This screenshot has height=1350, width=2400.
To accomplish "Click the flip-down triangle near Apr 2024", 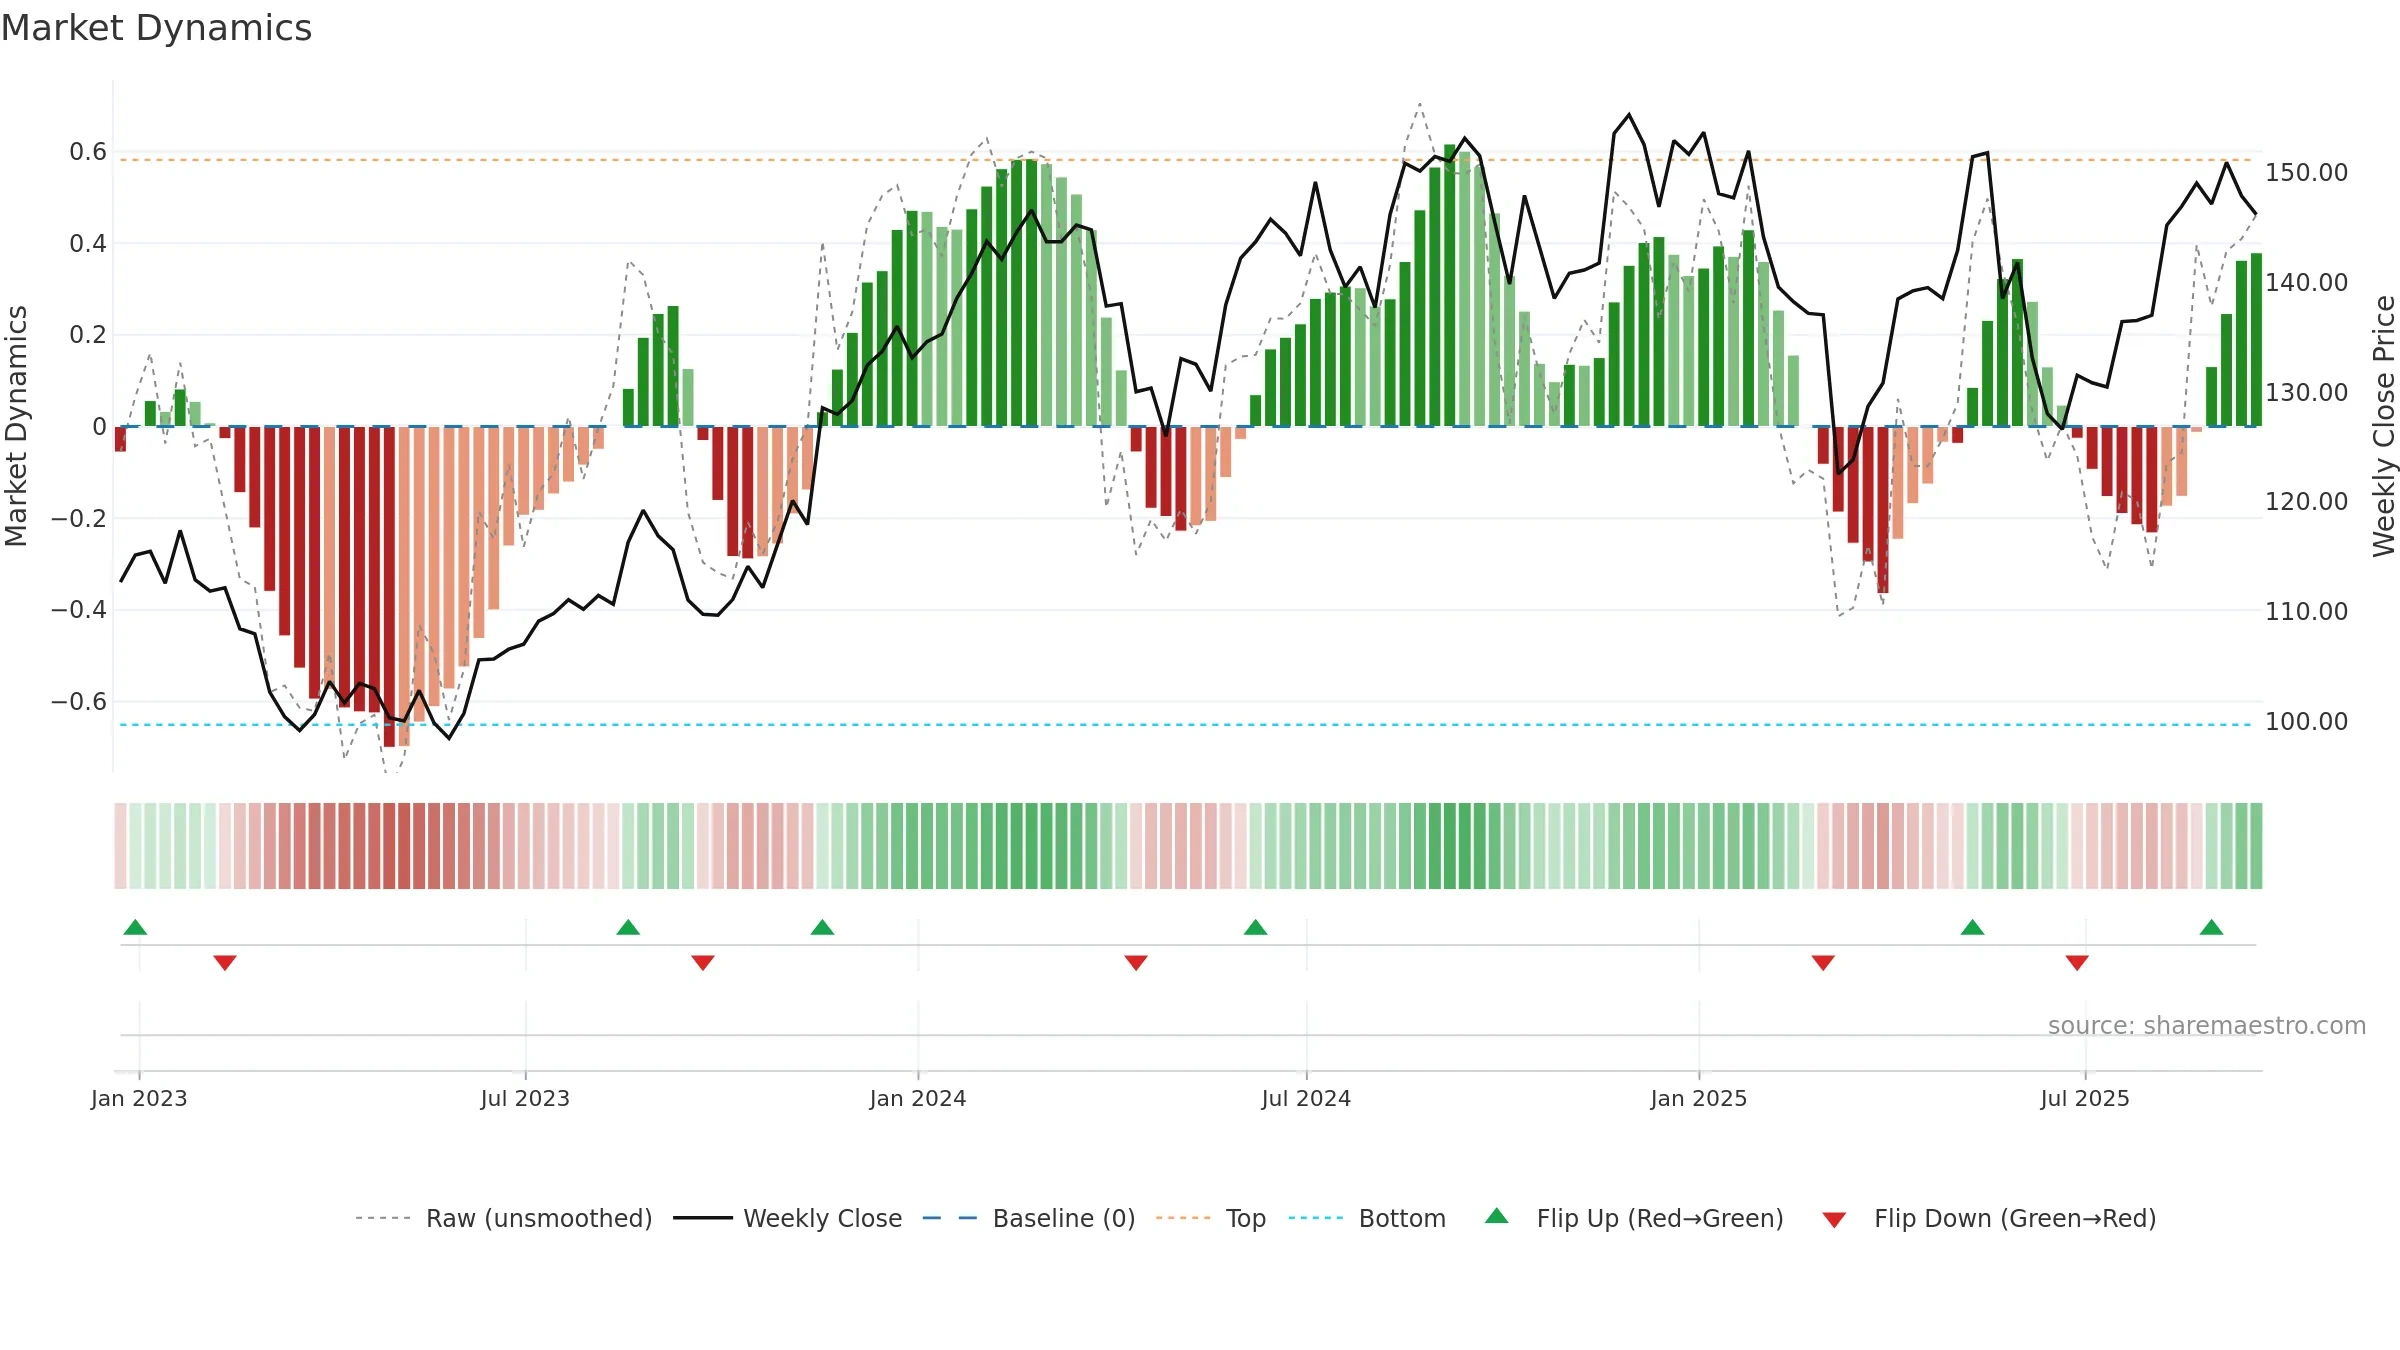I will (x=1136, y=962).
